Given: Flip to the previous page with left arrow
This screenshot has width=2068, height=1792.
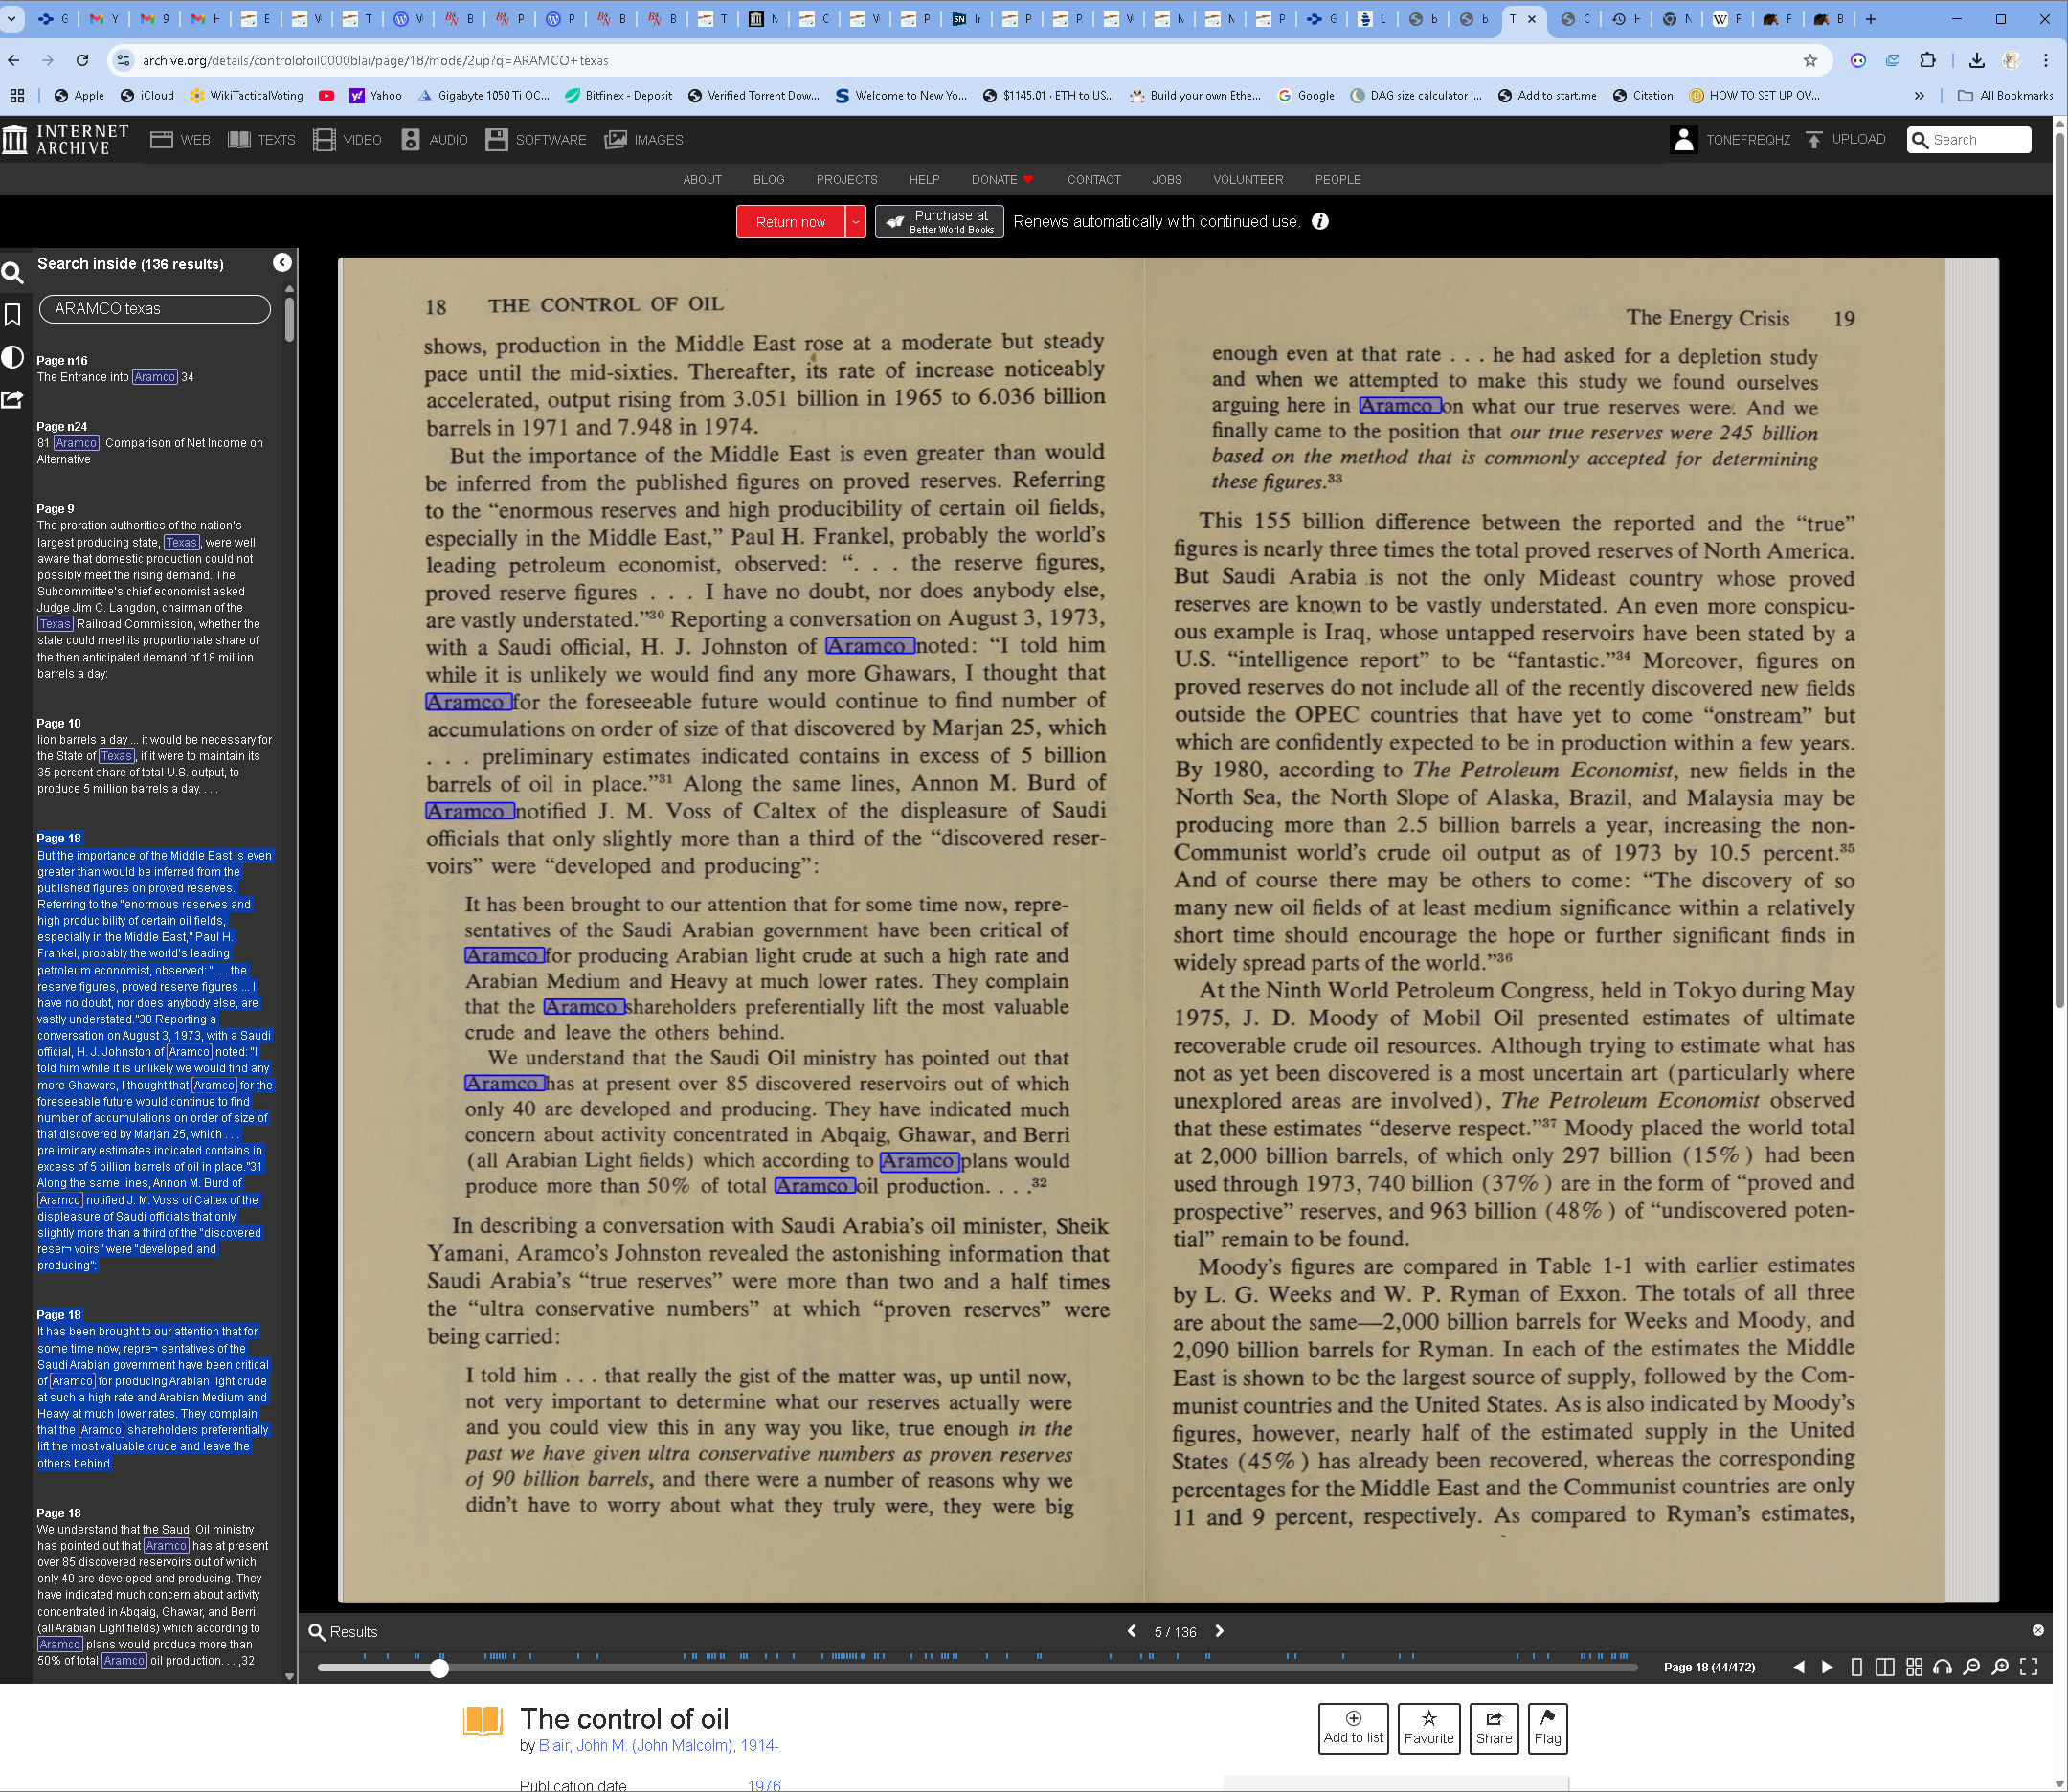Looking at the screenshot, I should 1799,1667.
